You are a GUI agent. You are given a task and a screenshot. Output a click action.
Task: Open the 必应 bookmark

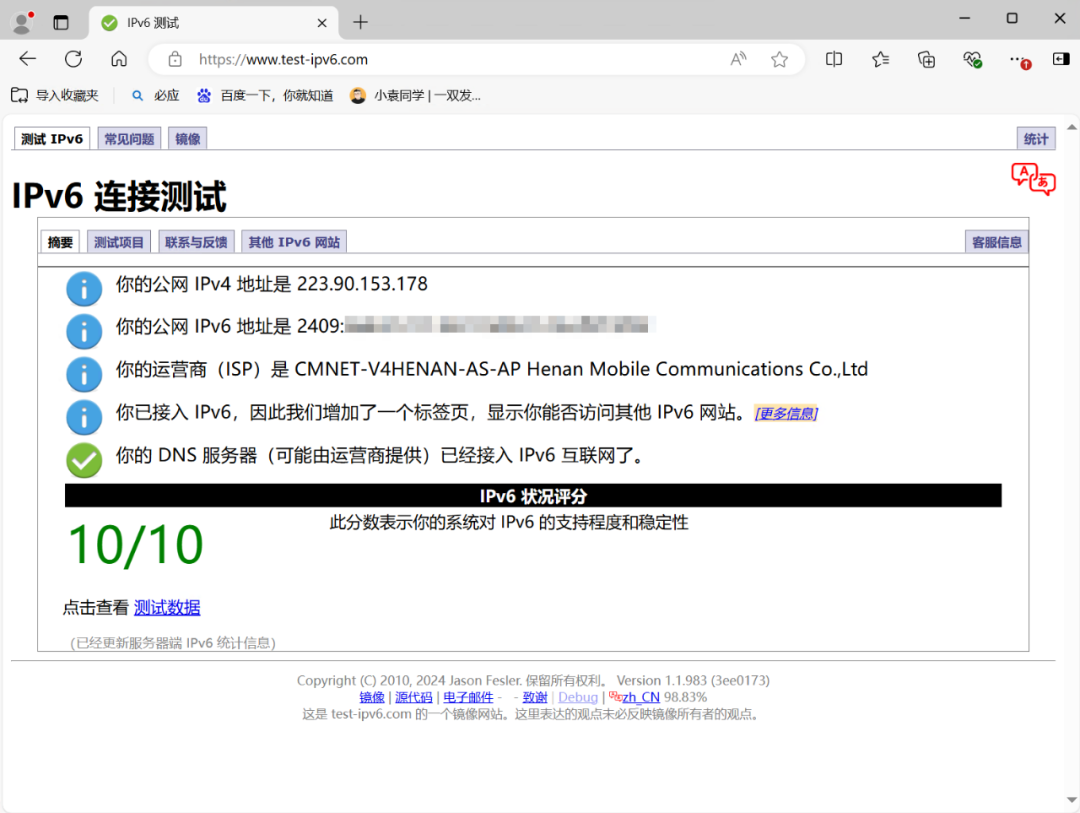[x=156, y=96]
